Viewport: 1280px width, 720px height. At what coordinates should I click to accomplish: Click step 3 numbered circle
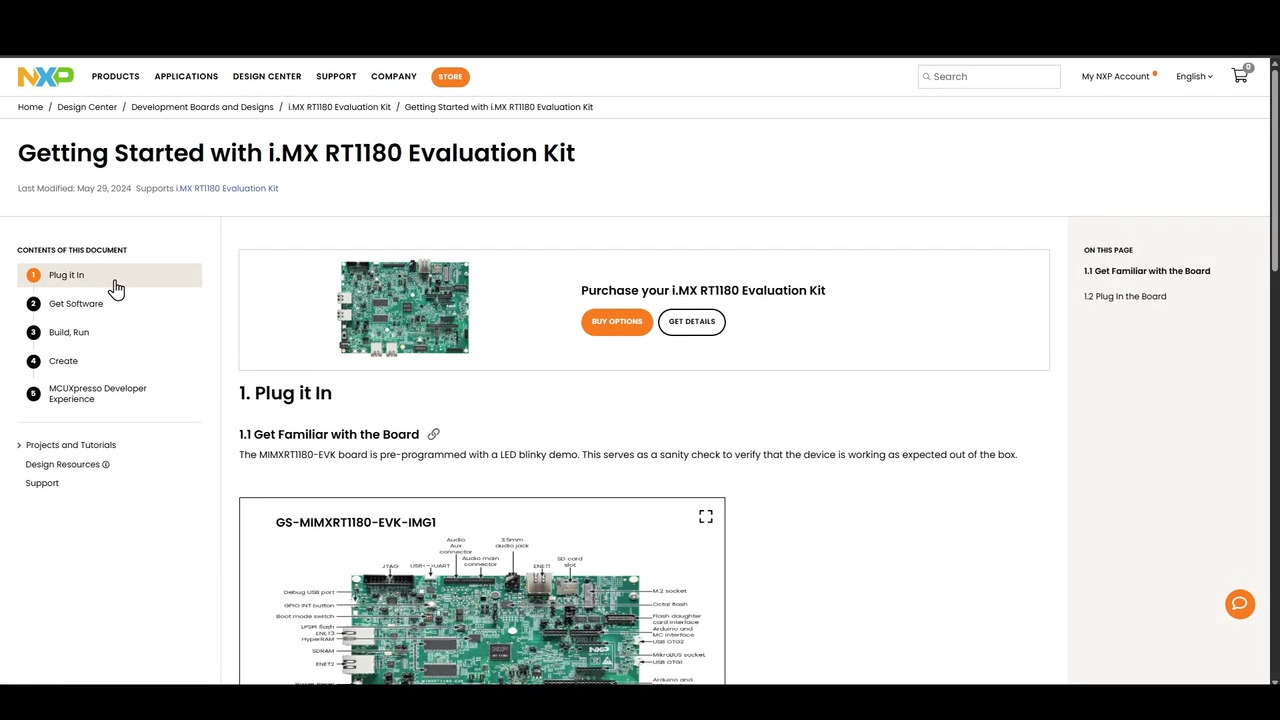click(x=33, y=332)
